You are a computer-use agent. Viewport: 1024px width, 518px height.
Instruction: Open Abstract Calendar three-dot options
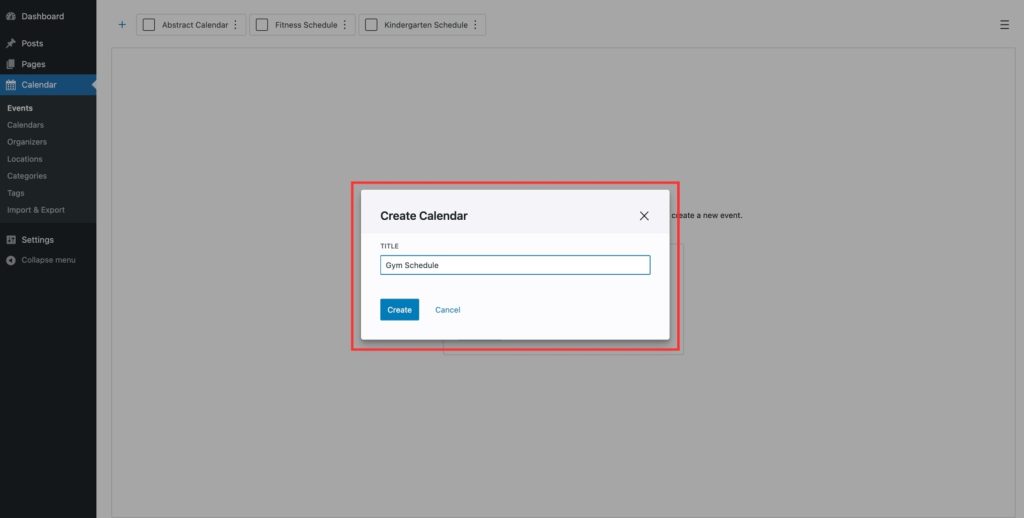coord(236,25)
